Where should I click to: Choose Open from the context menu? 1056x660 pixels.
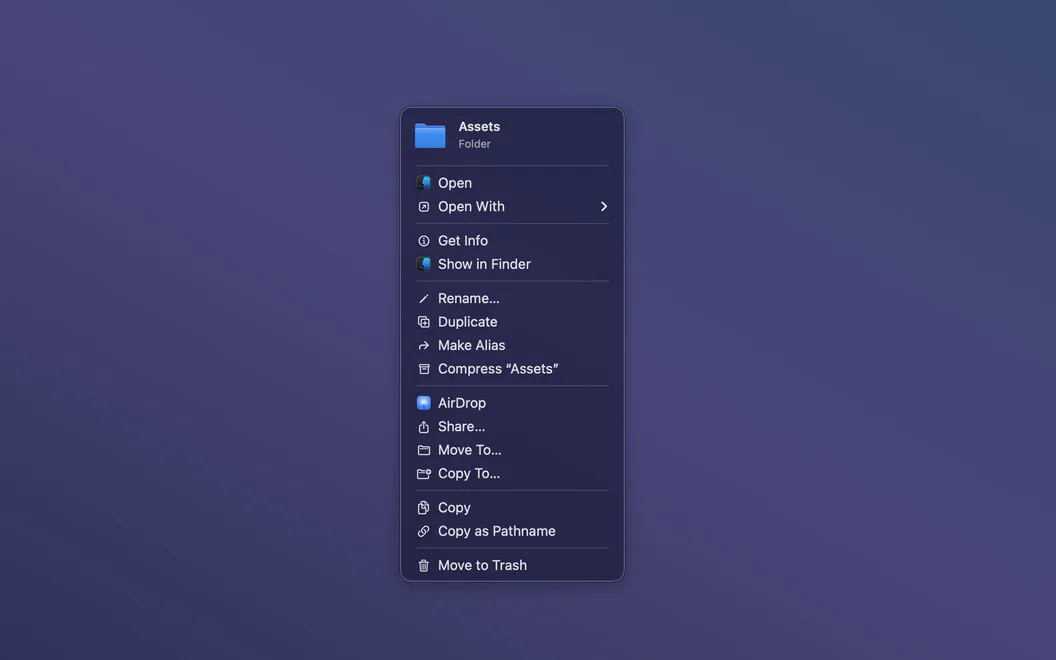click(512, 183)
